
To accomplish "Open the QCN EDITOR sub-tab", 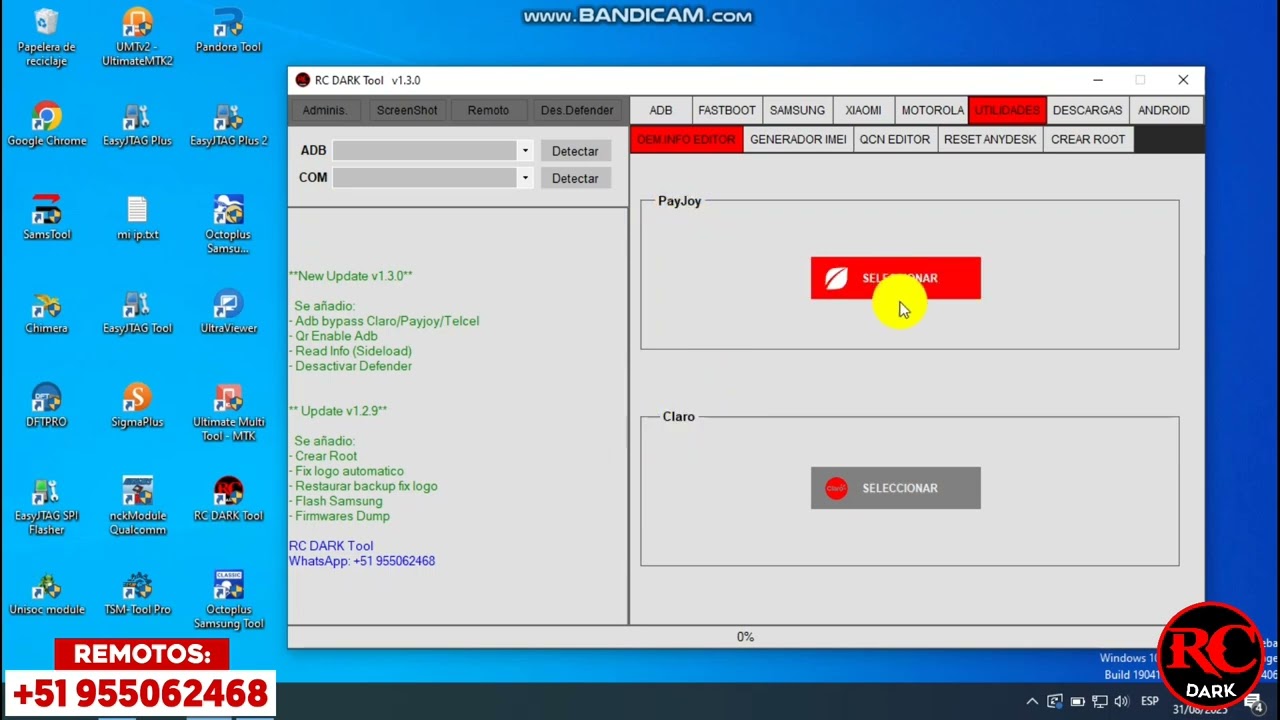I will point(894,139).
